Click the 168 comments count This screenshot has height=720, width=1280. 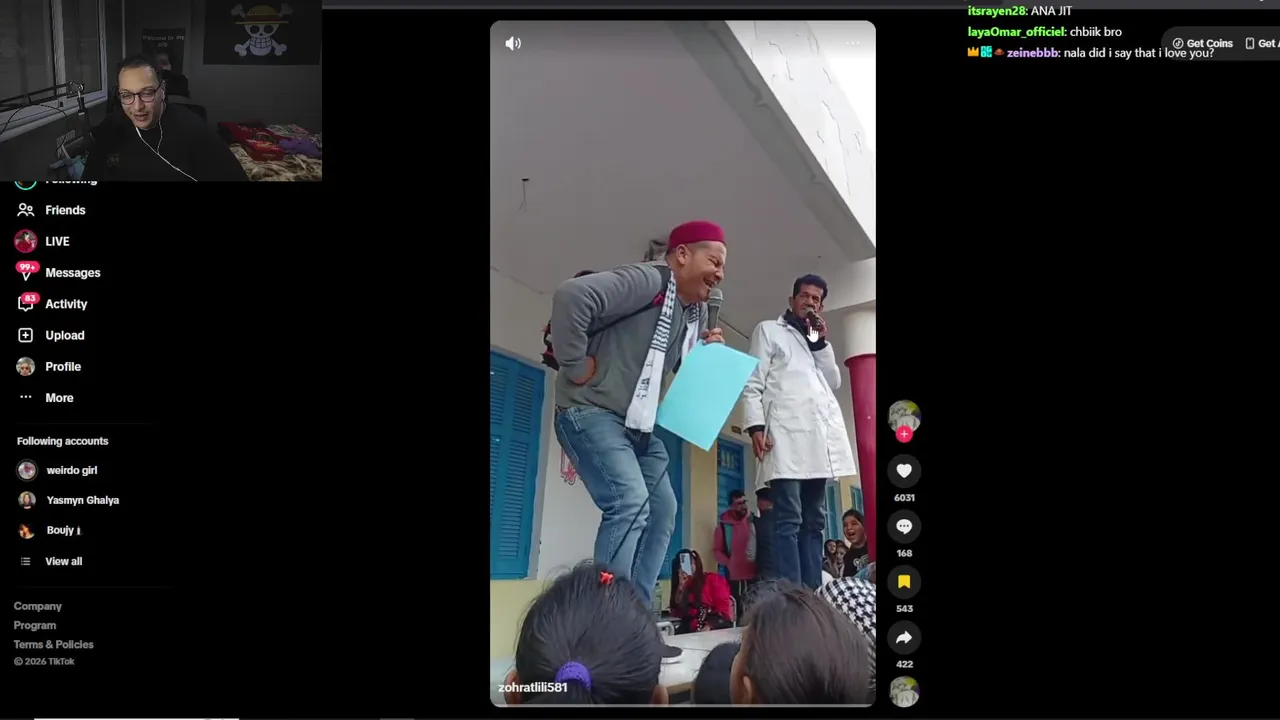point(904,553)
